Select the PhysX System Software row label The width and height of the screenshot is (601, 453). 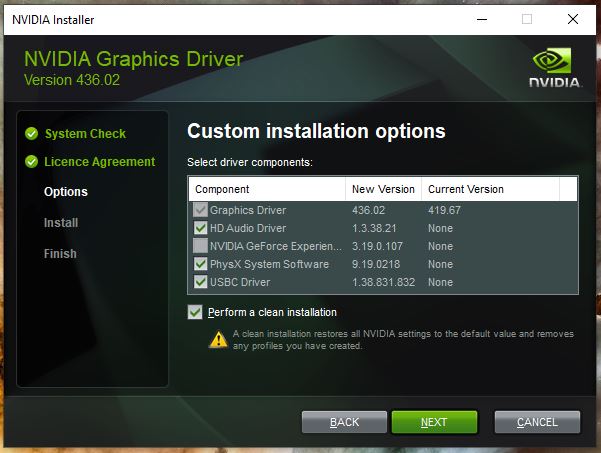(x=269, y=264)
